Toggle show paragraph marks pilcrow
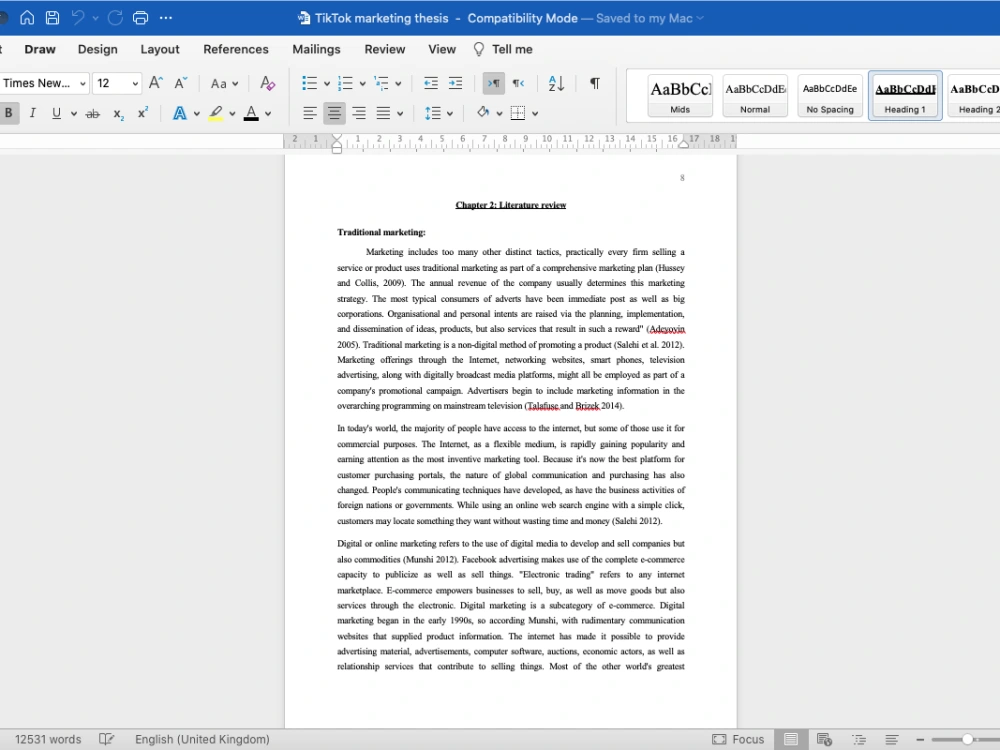Viewport: 1000px width, 750px height. coord(594,83)
